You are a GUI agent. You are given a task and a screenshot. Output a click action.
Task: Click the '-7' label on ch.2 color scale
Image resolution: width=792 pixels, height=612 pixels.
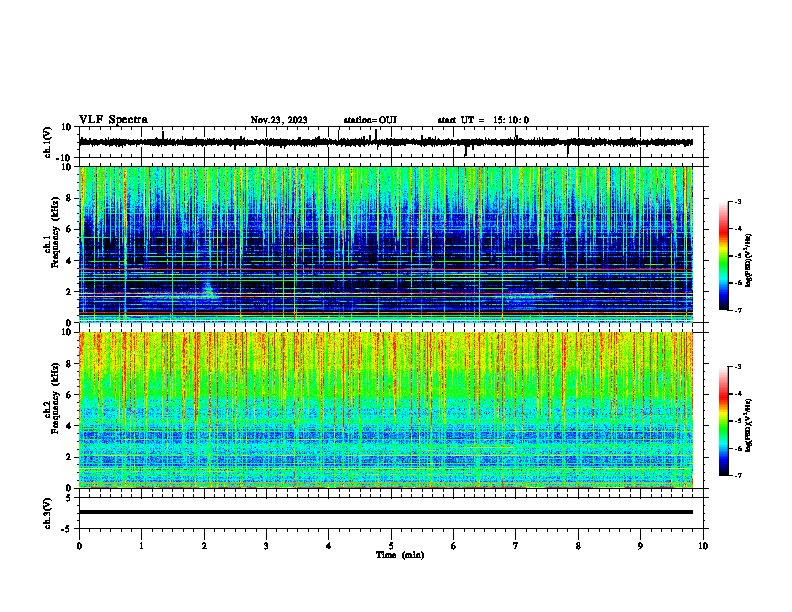point(737,475)
